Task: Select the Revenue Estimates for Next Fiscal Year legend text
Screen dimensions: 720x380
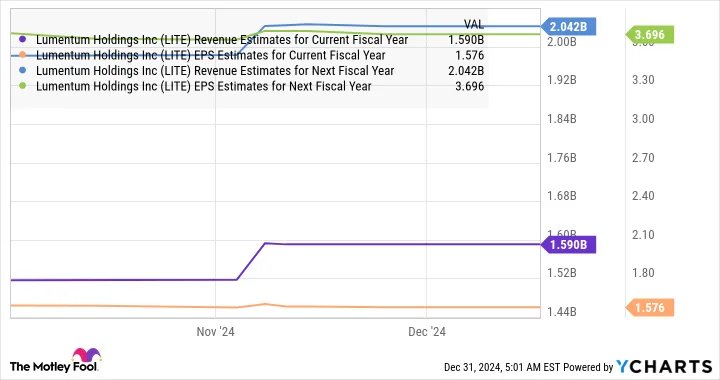Action: pos(215,71)
